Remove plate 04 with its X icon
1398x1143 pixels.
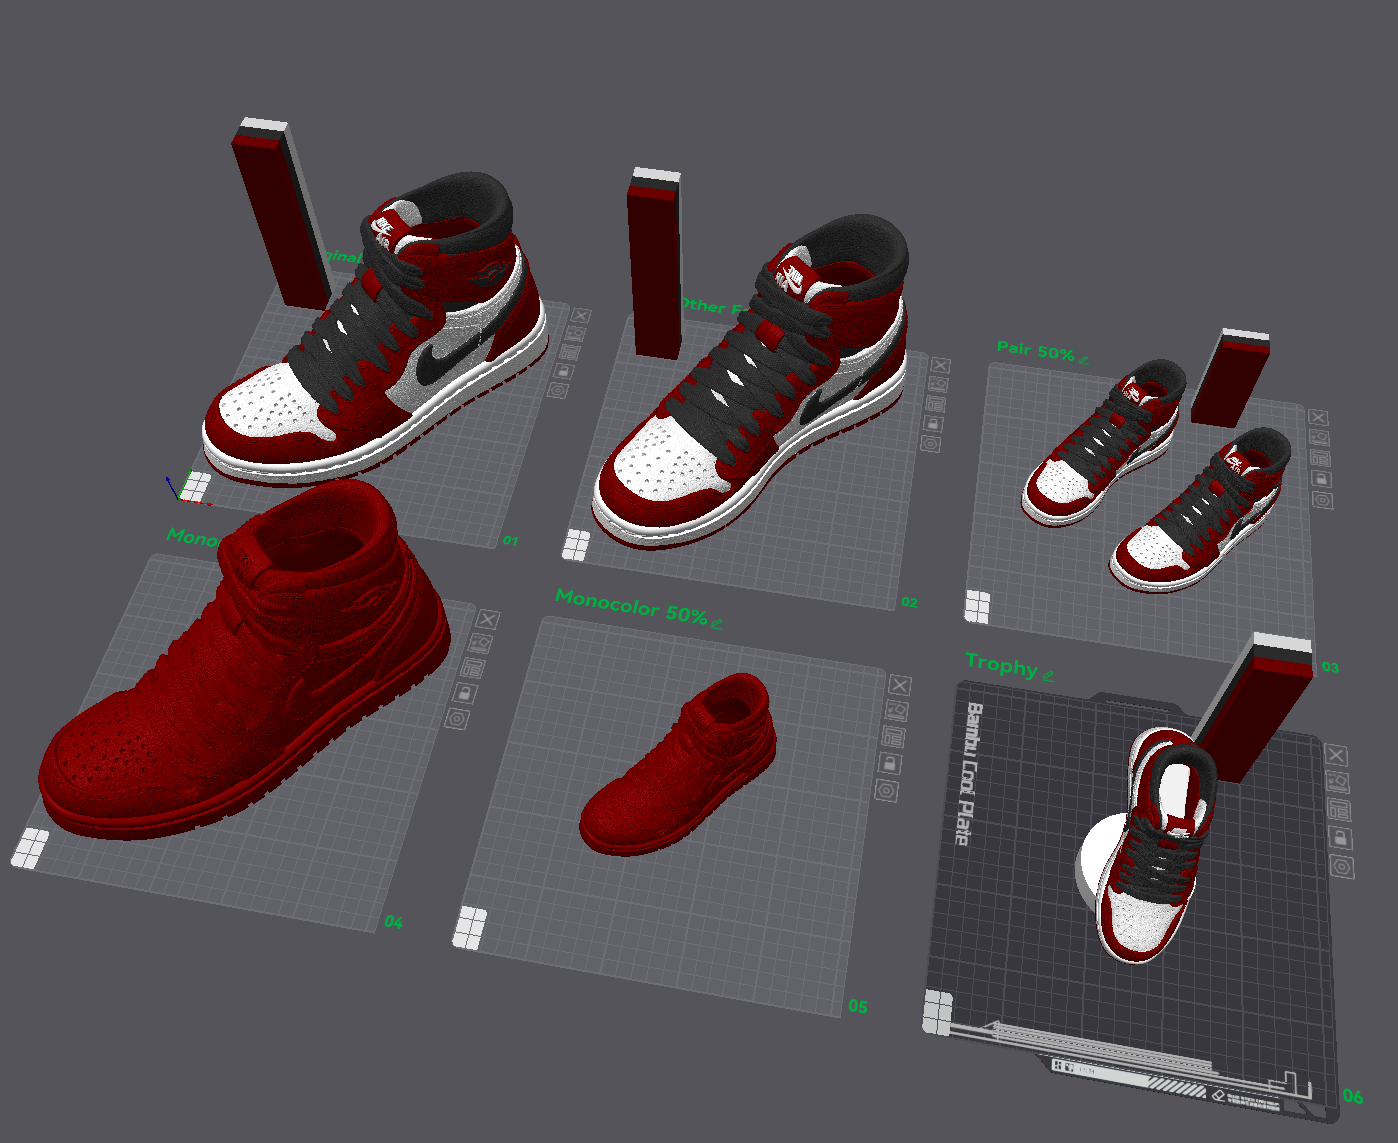pyautogui.click(x=487, y=620)
